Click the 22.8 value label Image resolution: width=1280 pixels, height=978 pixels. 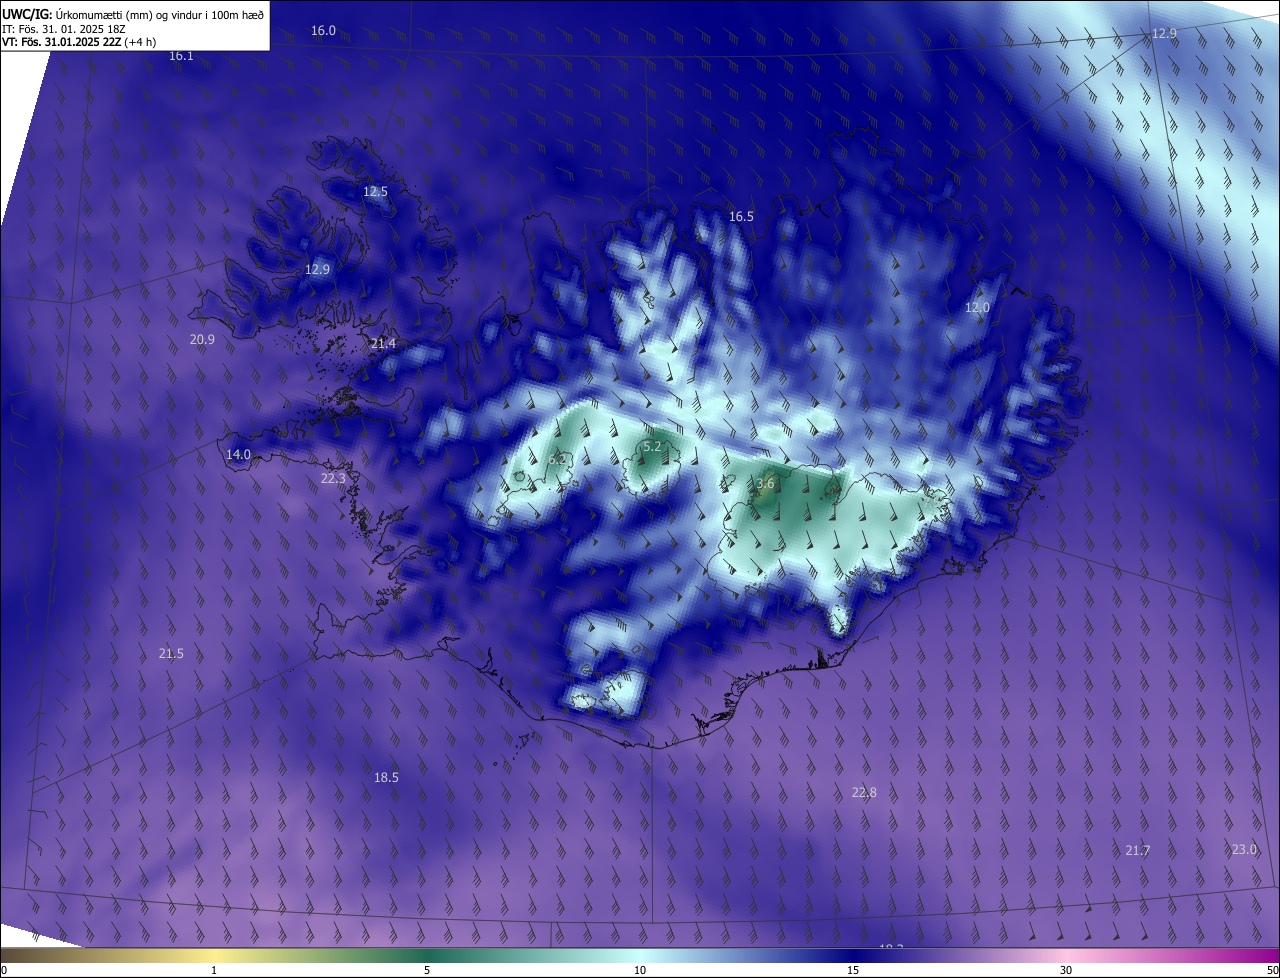point(864,793)
